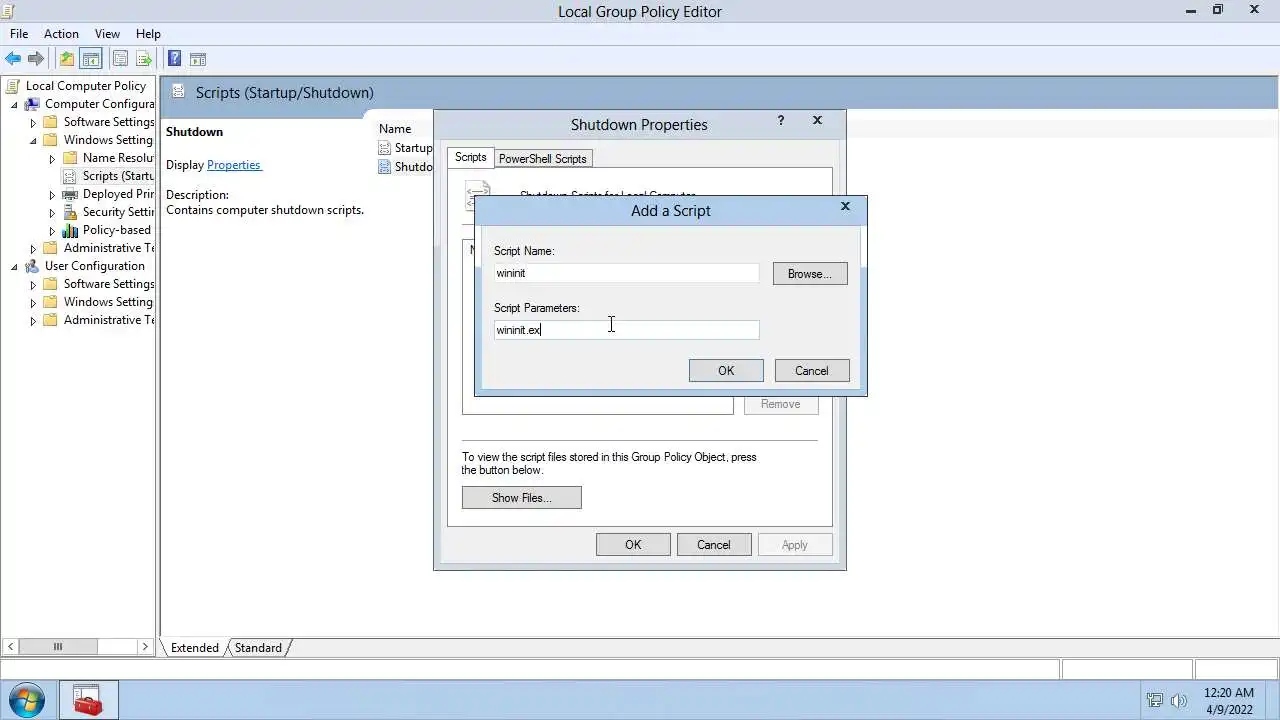Open the Windows Start button
This screenshot has height=720, width=1280.
tap(27, 700)
